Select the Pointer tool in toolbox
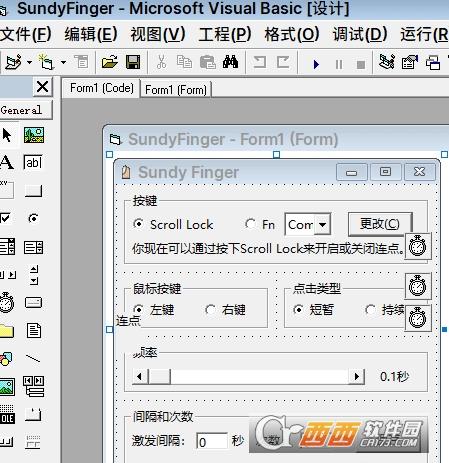449x463 pixels. 7,135
